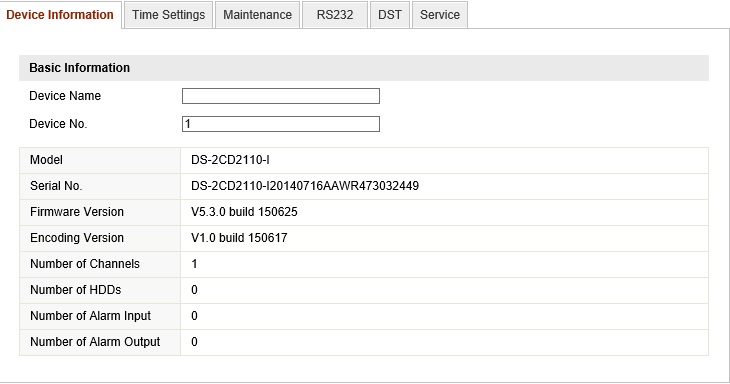This screenshot has width=730, height=384.
Task: Select the Number of Alarm Output label
Action: [95, 342]
